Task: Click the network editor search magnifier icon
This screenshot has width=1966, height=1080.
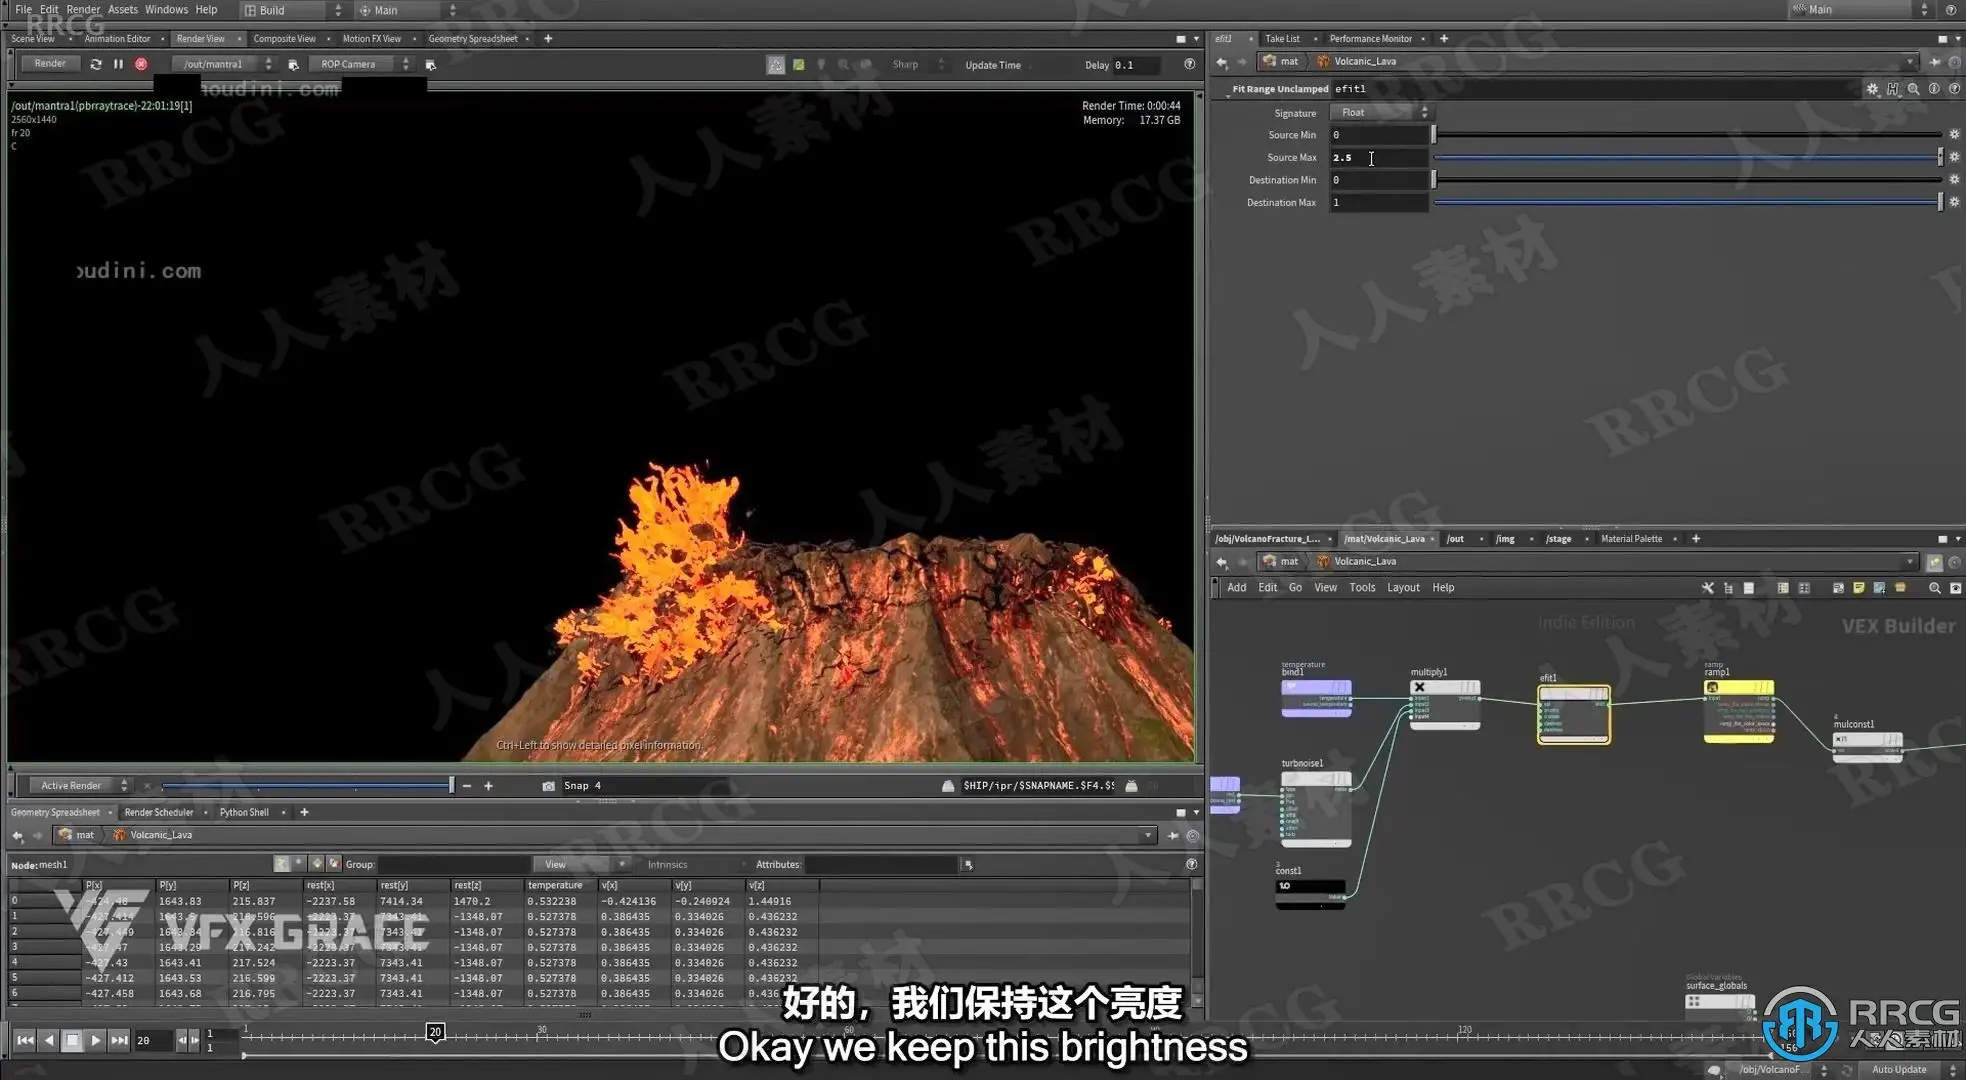Action: (x=1934, y=588)
